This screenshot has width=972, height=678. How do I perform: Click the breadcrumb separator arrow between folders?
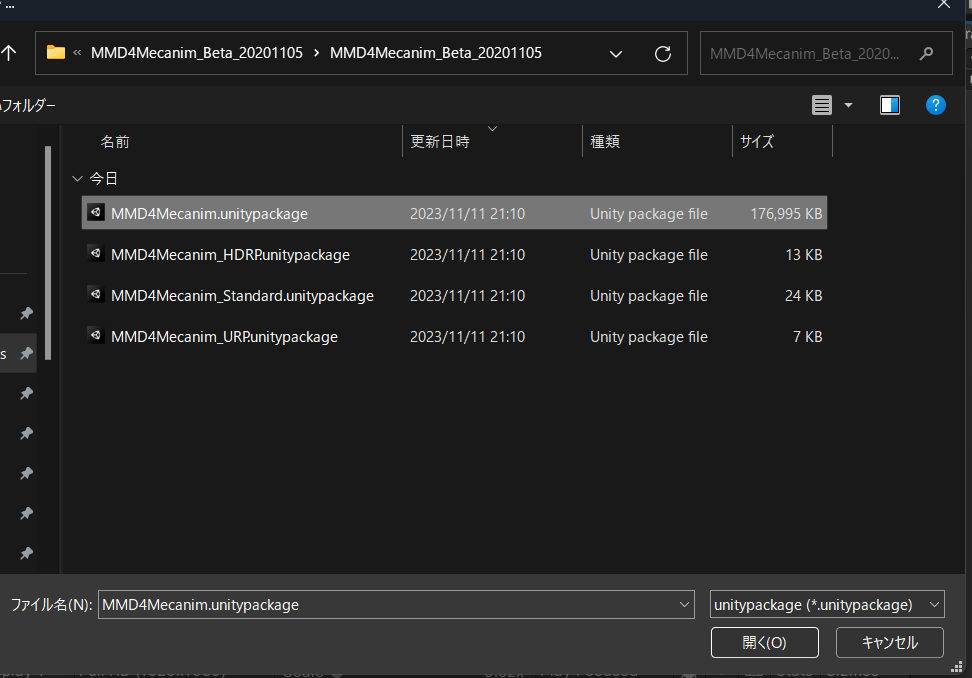tap(316, 53)
